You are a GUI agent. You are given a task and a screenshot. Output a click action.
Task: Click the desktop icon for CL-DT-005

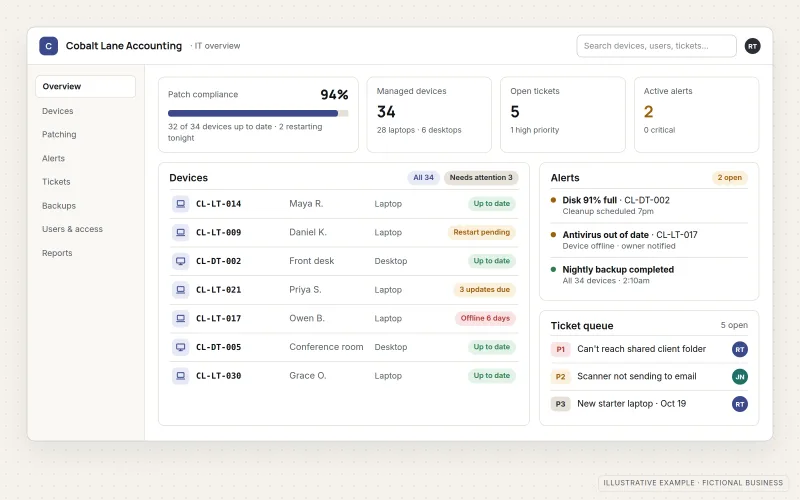[x=181, y=347]
